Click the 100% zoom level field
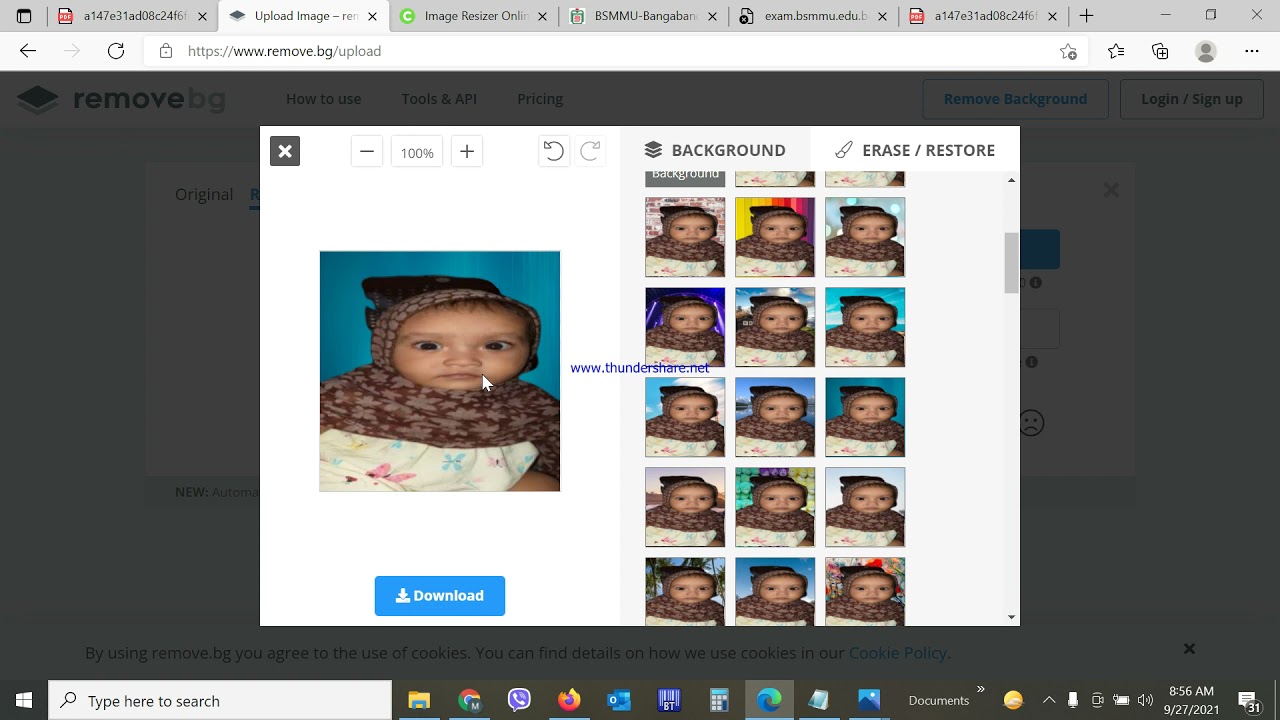The width and height of the screenshot is (1280, 720). tap(417, 153)
